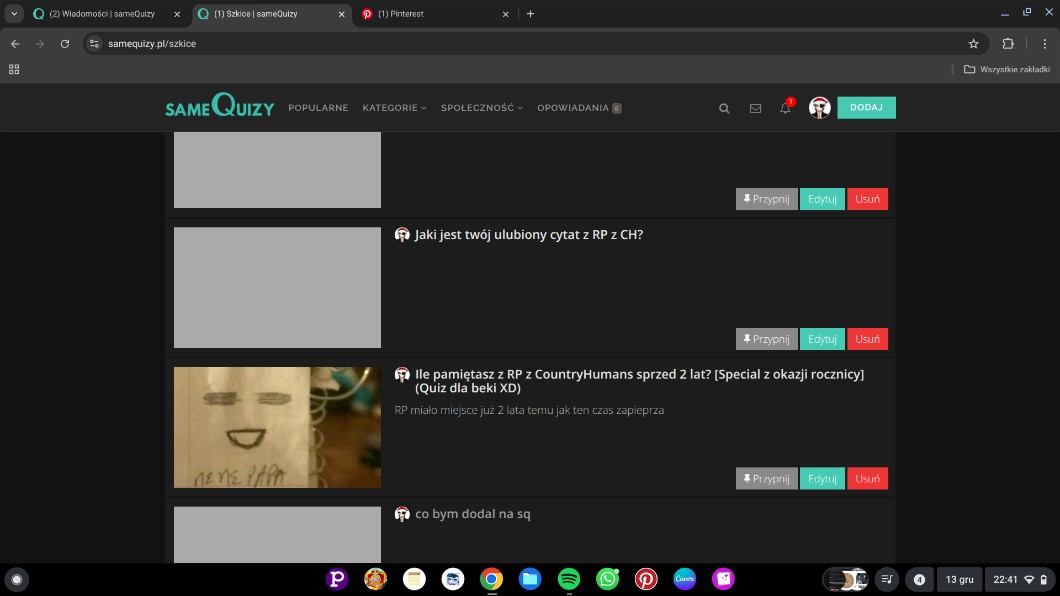Expand the Kategorie dropdown menu
1060x596 pixels.
394,108
